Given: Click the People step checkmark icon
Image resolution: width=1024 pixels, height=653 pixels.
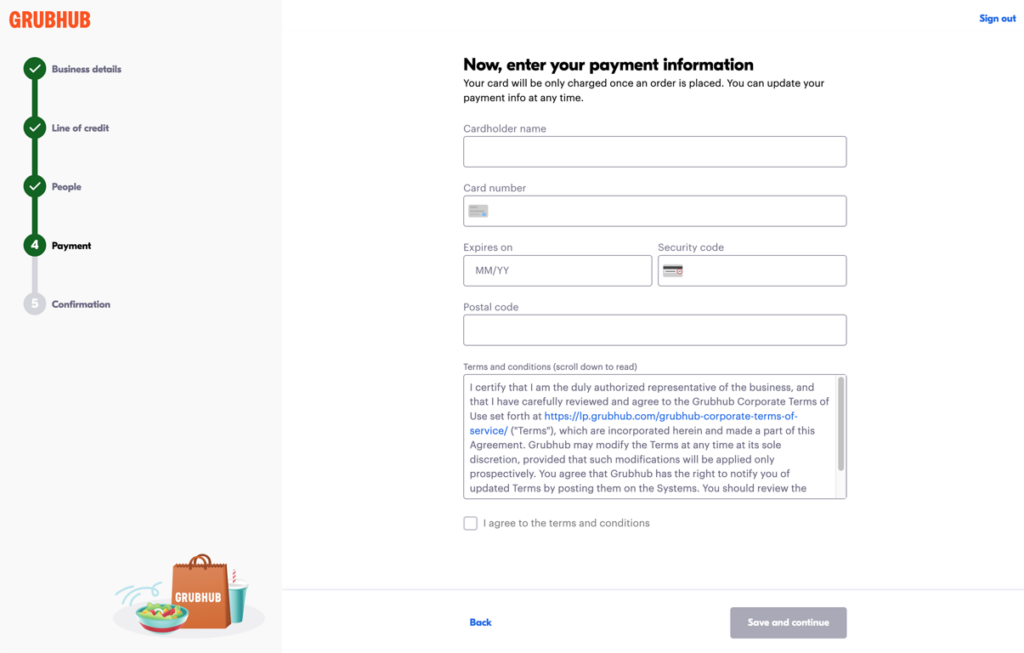Looking at the screenshot, I should (x=35, y=187).
